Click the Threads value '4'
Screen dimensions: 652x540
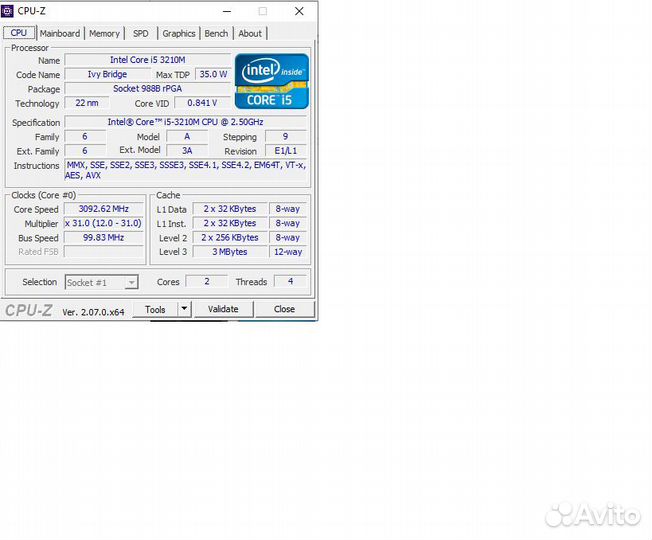290,281
